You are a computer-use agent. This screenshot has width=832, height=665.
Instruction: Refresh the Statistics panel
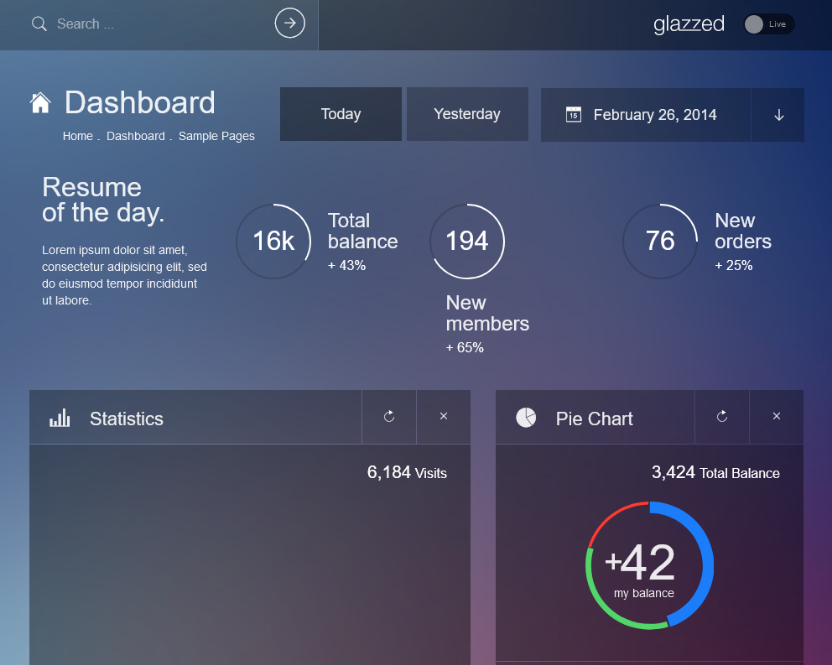(389, 417)
